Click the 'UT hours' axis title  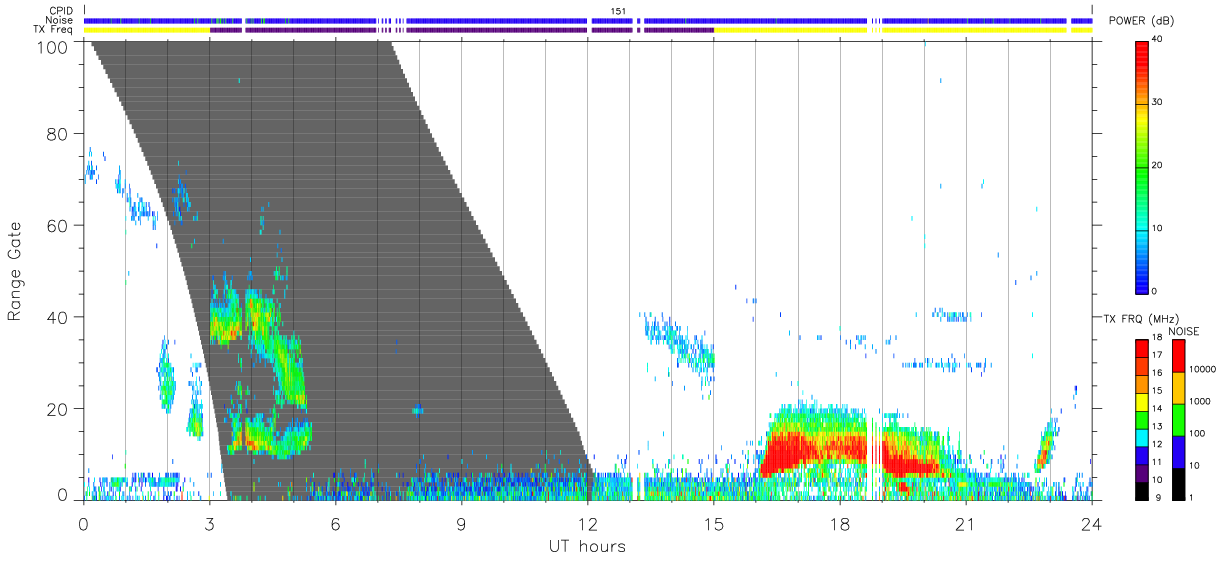tap(586, 547)
